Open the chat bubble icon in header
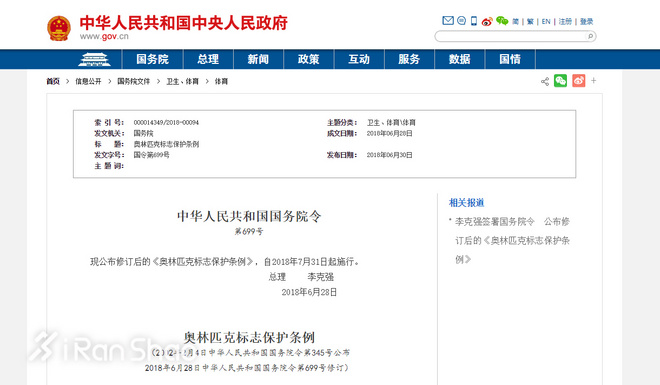The image size is (660, 385). (461, 20)
